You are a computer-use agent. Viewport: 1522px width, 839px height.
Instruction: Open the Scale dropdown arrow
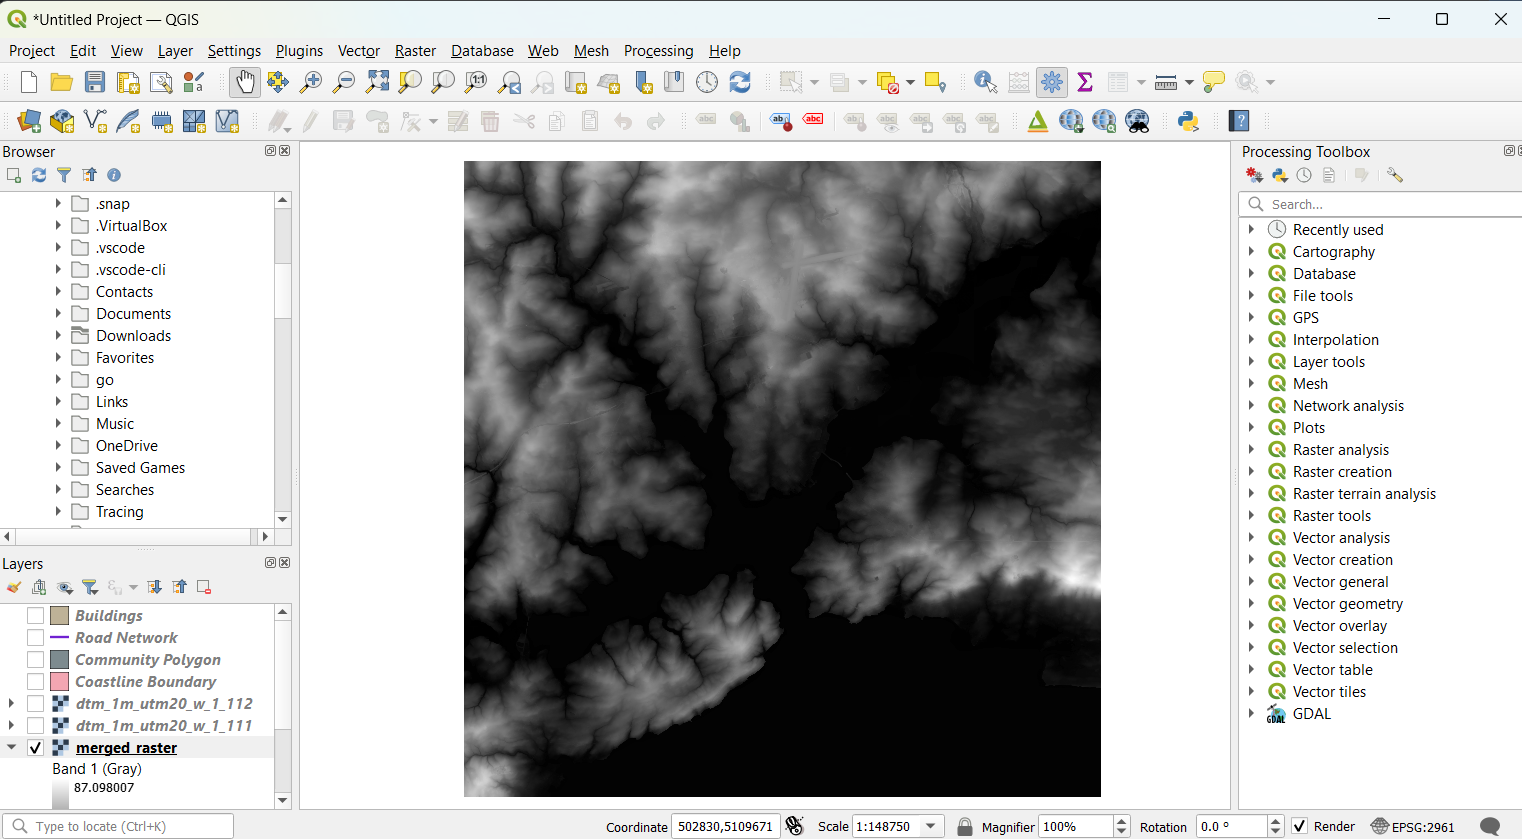coord(931,826)
